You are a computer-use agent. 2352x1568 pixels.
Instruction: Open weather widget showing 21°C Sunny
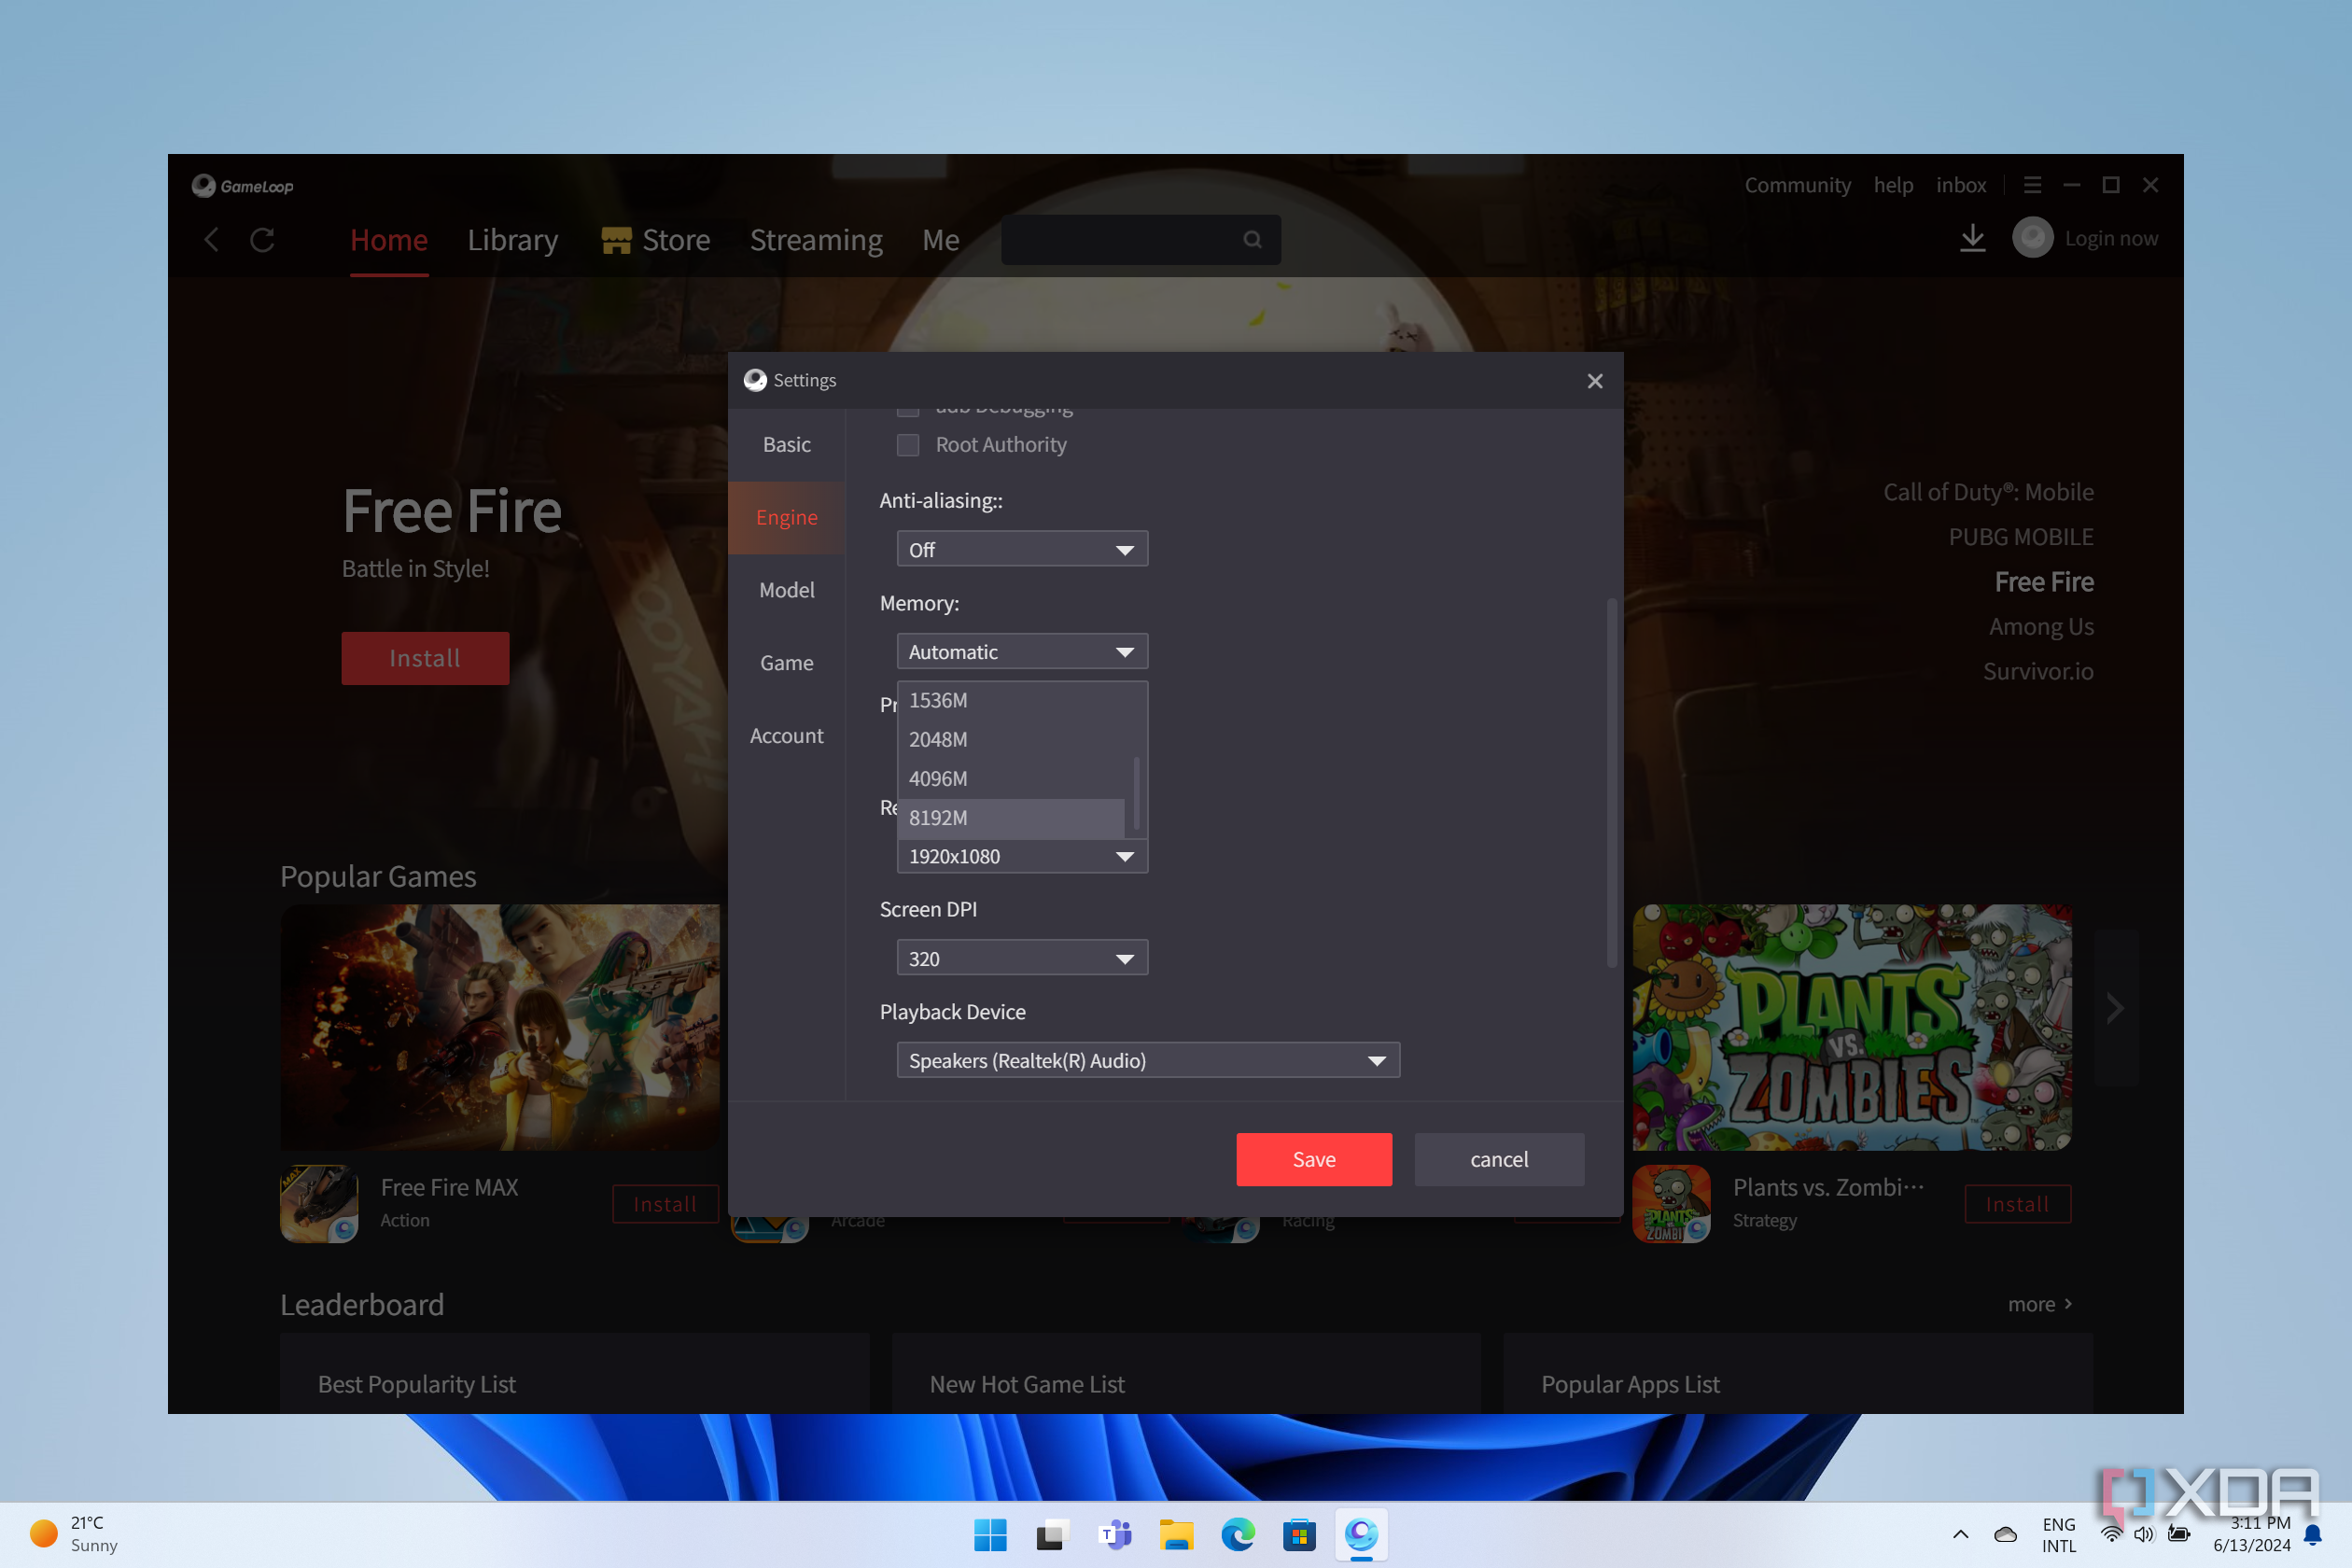click(x=74, y=1534)
